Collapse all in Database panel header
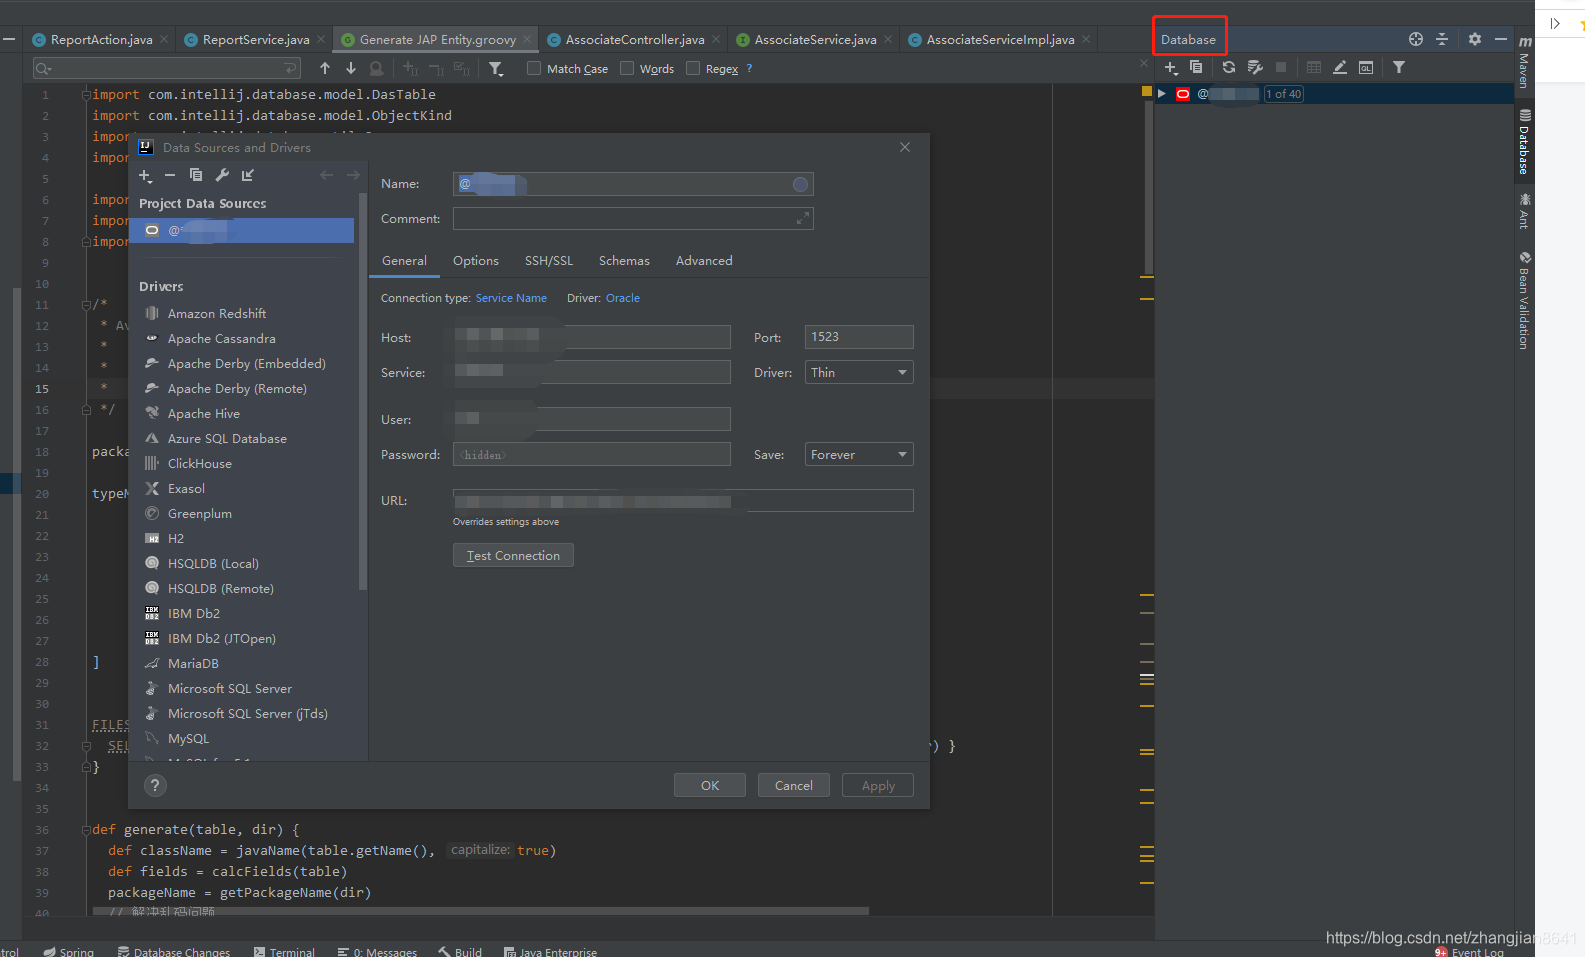 (x=1442, y=39)
